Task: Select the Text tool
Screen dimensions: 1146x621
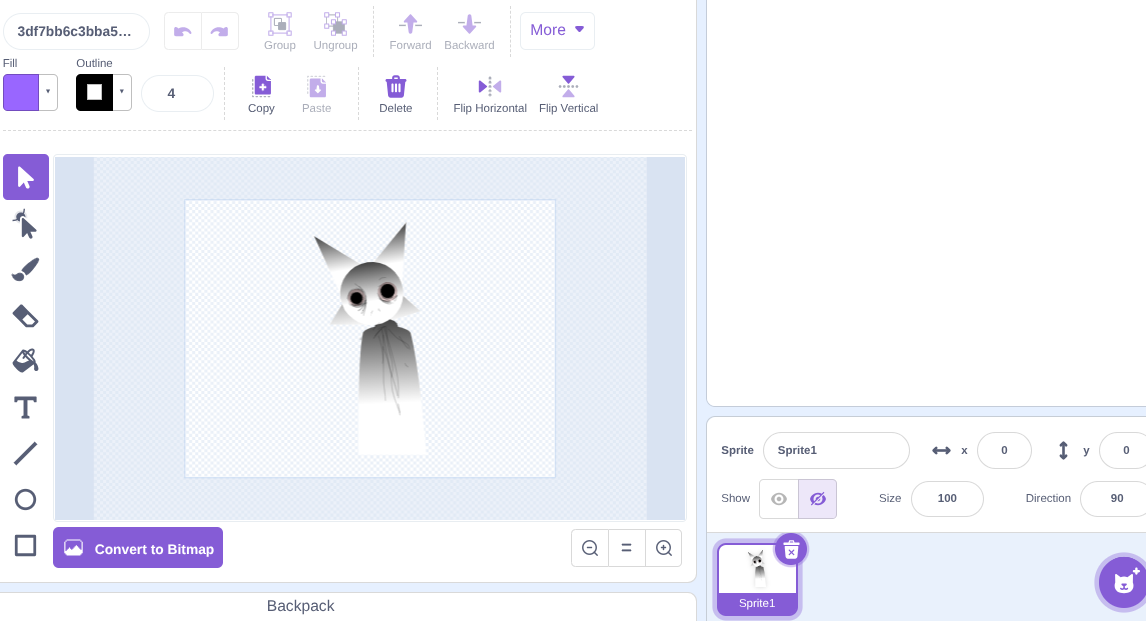Action: pyautogui.click(x=26, y=408)
